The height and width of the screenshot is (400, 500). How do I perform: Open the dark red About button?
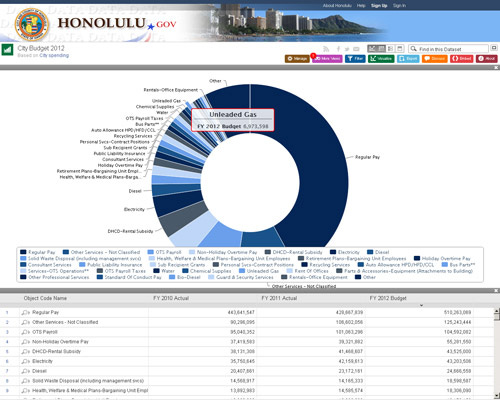(487, 59)
